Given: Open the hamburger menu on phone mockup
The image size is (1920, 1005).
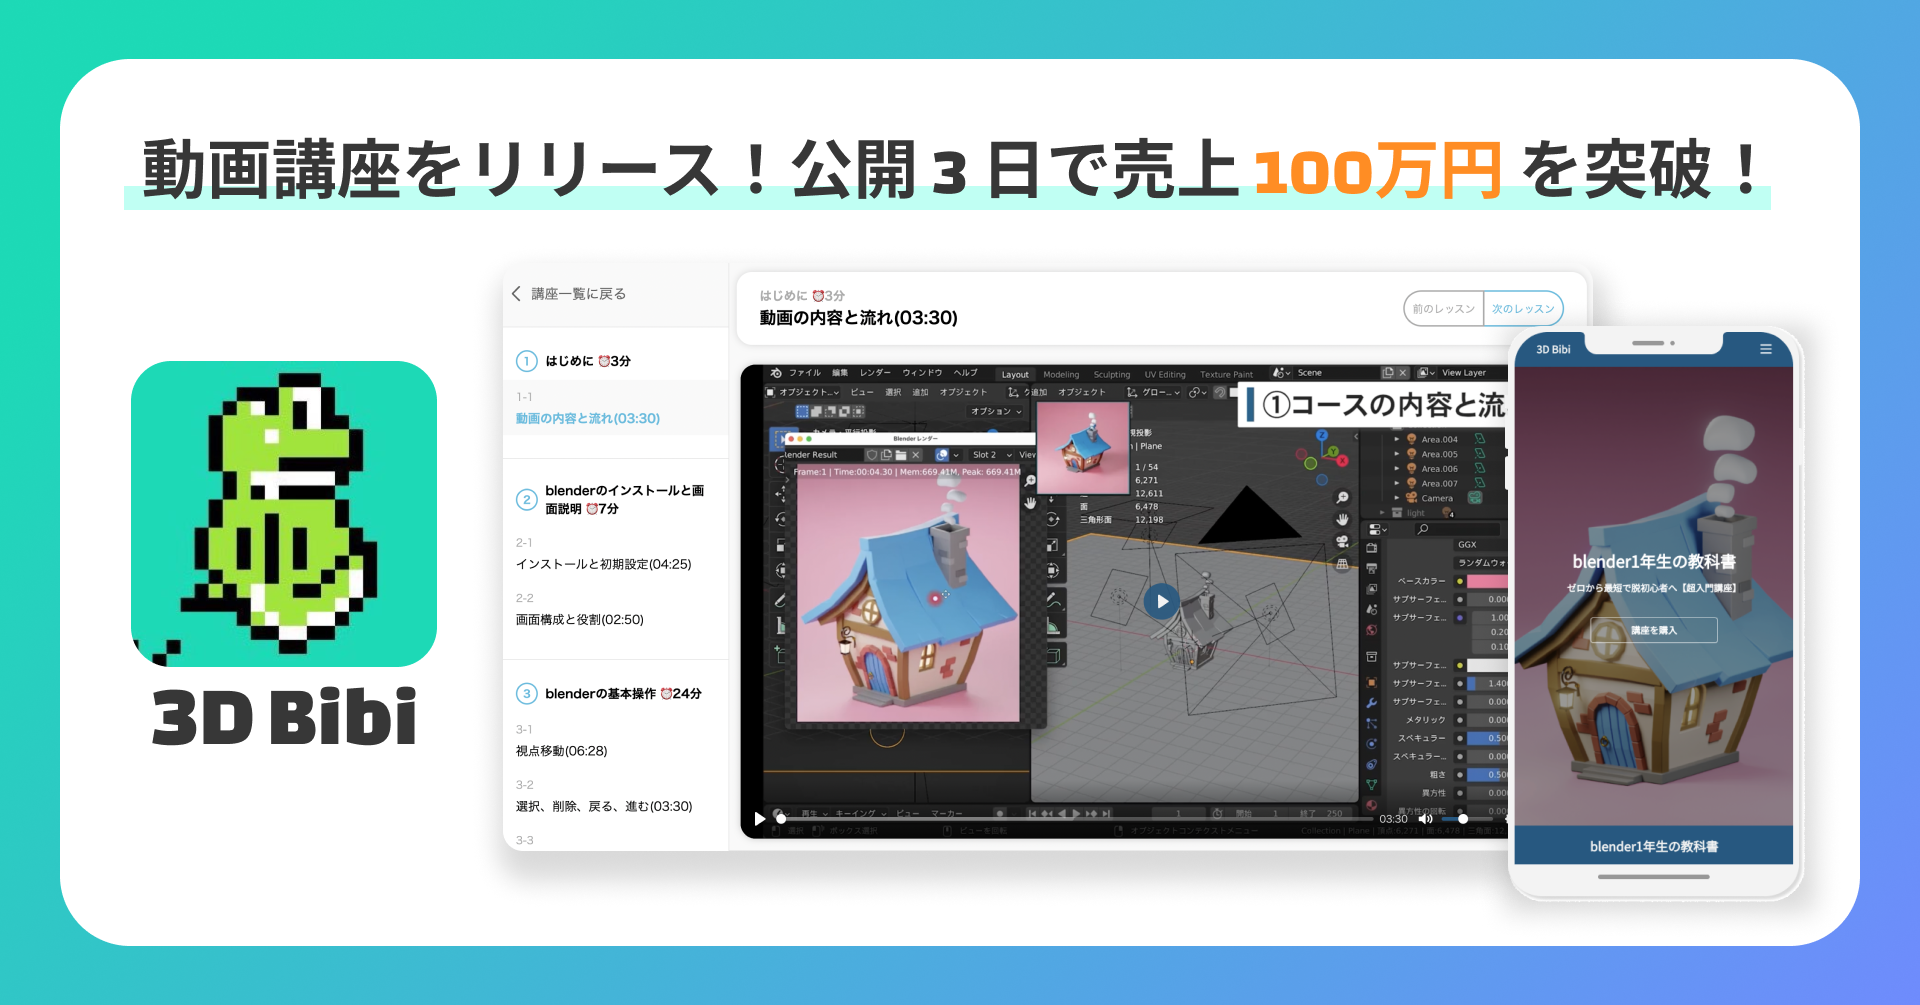Looking at the screenshot, I should point(1766,349).
